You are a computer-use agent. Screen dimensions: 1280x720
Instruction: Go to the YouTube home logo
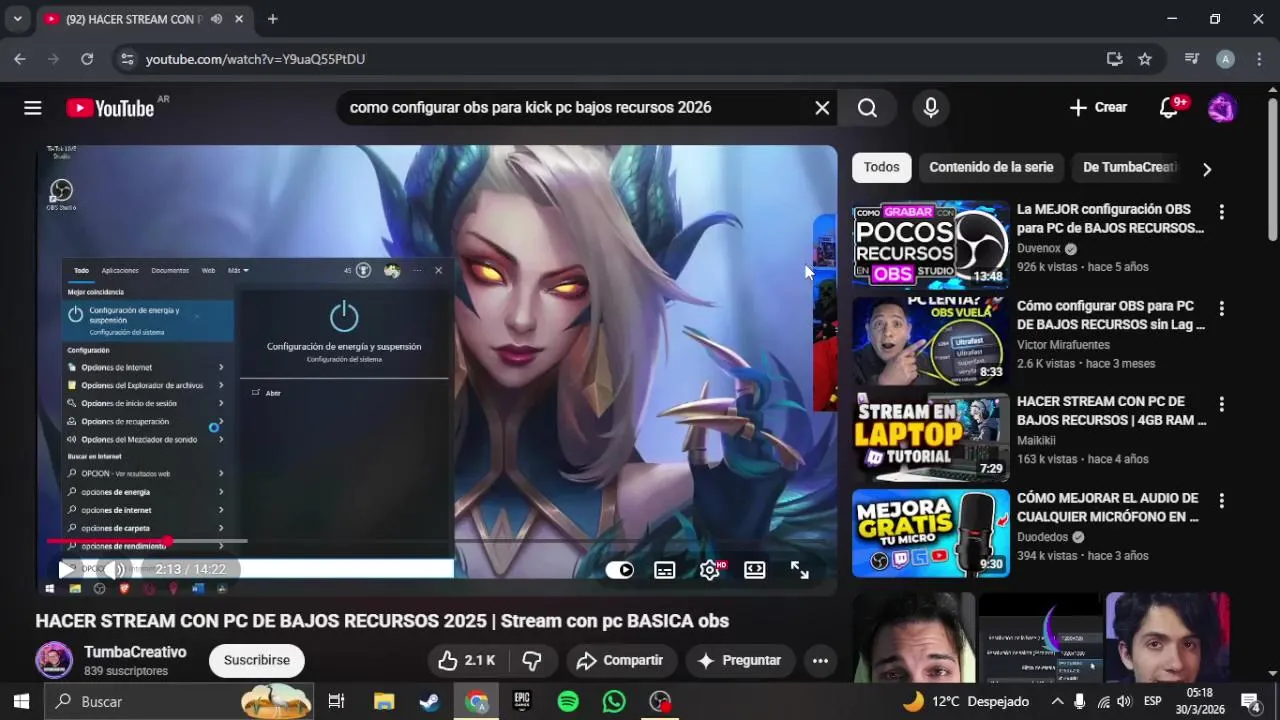[110, 108]
